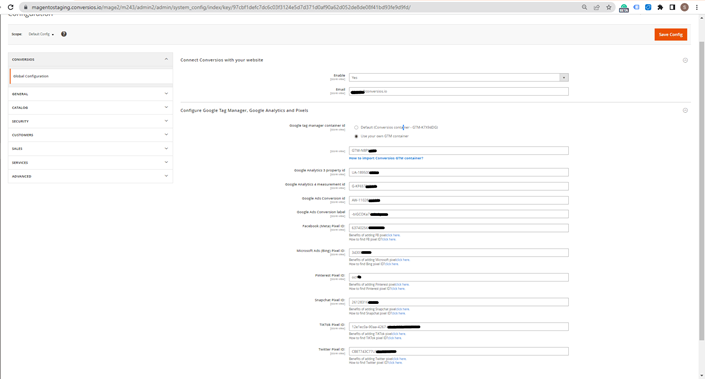This screenshot has width=705, height=379.
Task: Collapse the Connect Conversios with your website section
Action: pos(685,60)
